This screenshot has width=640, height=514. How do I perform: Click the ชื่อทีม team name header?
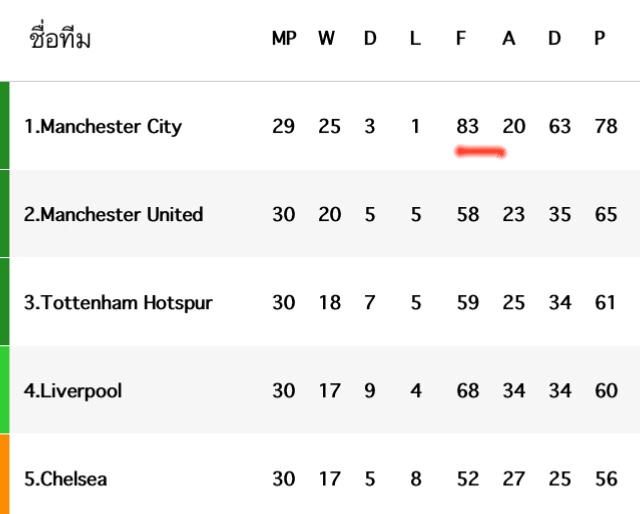click(60, 40)
